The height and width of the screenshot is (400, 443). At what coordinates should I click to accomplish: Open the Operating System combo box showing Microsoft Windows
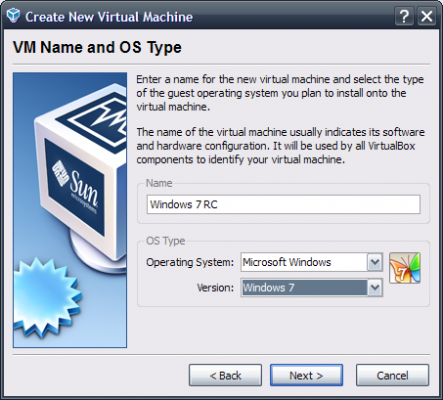click(311, 262)
